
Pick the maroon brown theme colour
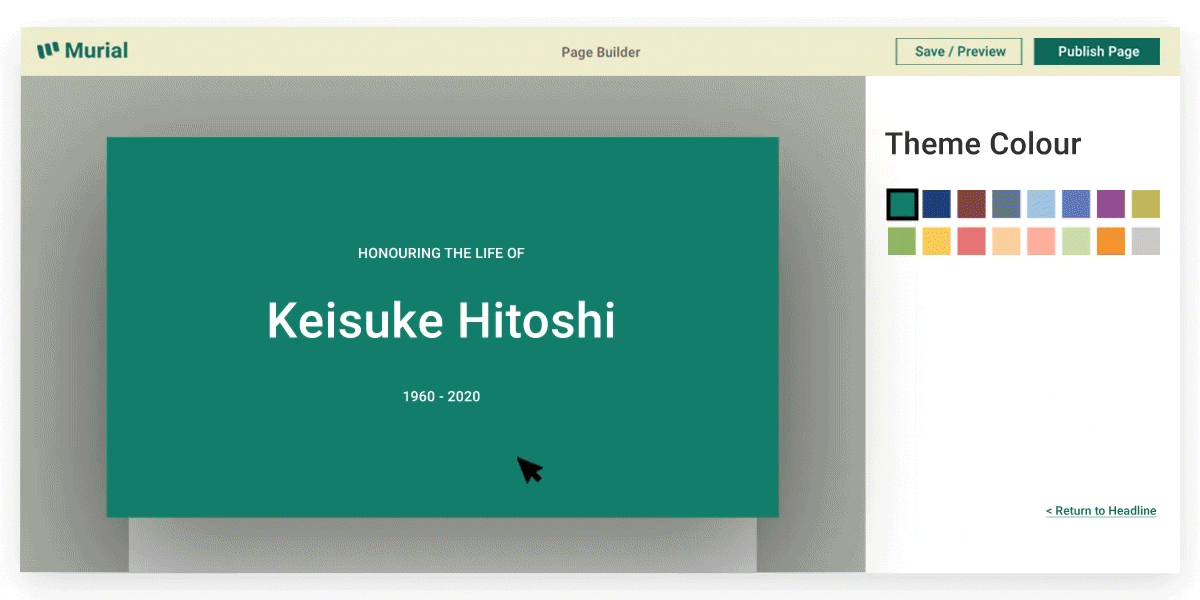(971, 204)
